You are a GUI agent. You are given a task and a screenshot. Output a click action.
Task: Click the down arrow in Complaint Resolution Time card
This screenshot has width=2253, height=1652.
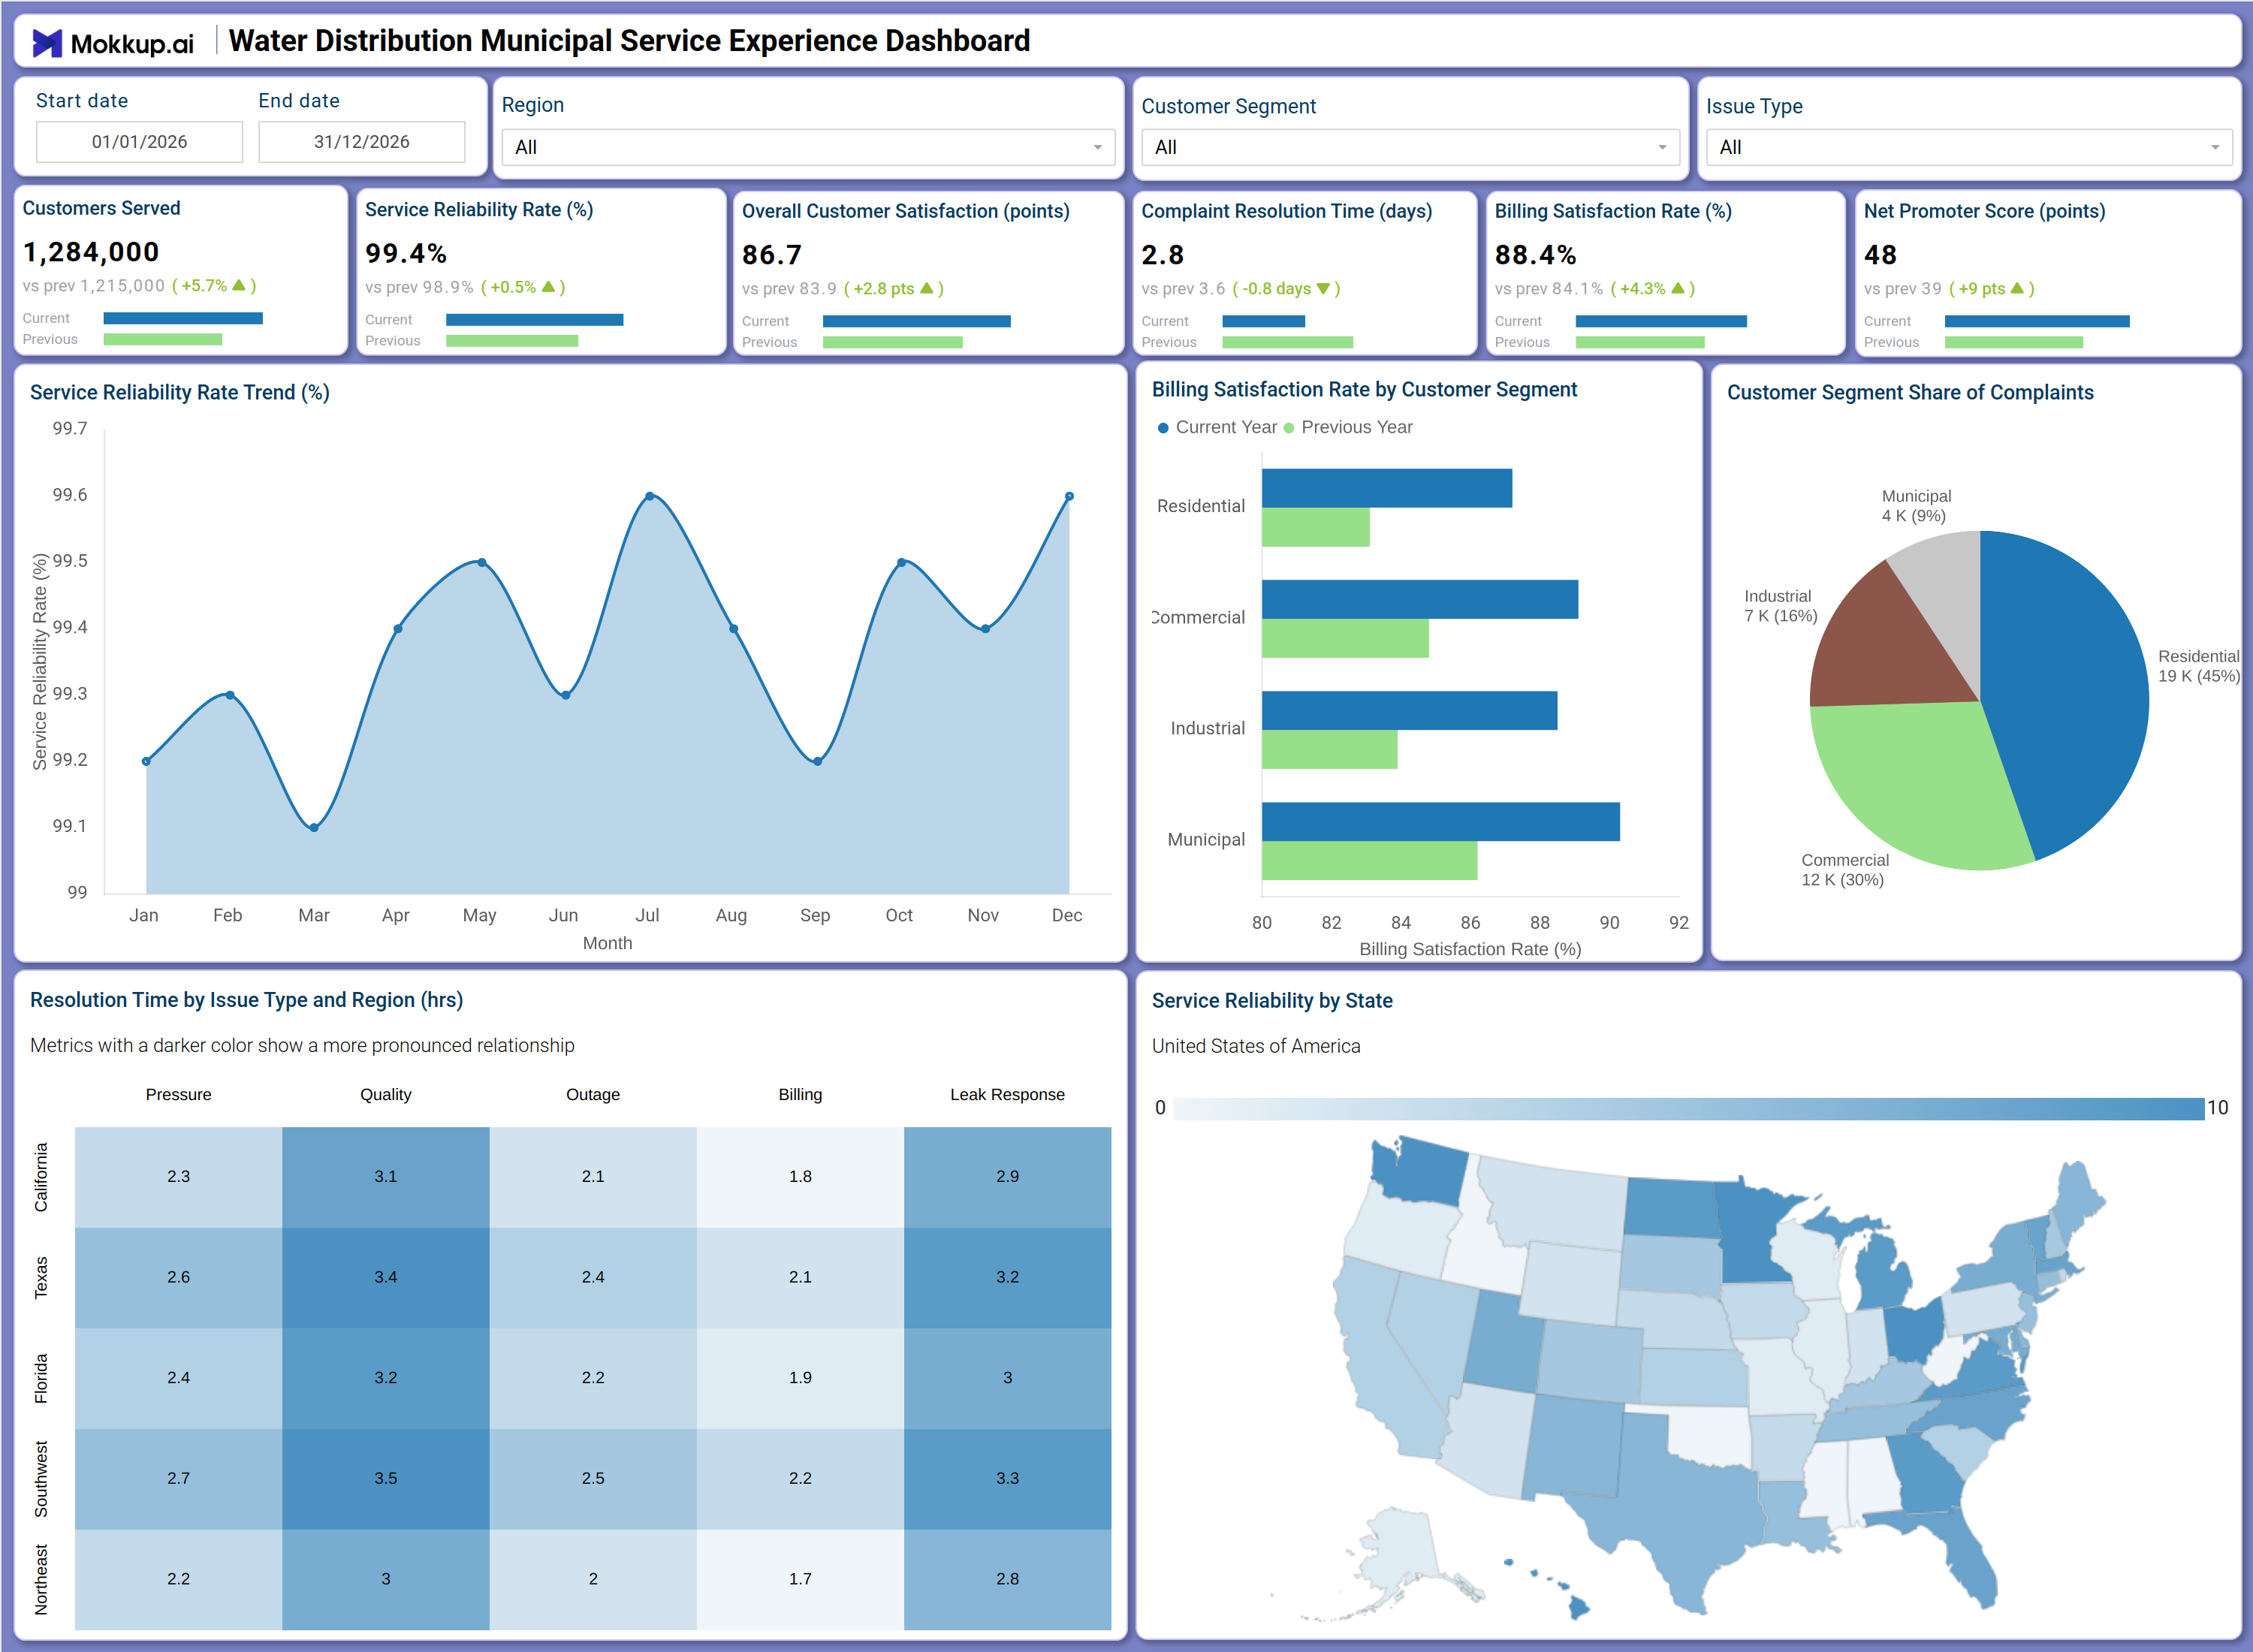(1323, 289)
